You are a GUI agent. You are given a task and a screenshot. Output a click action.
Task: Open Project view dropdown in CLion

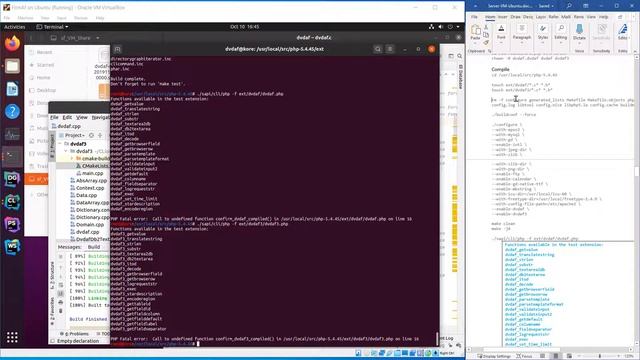[x=75, y=135]
